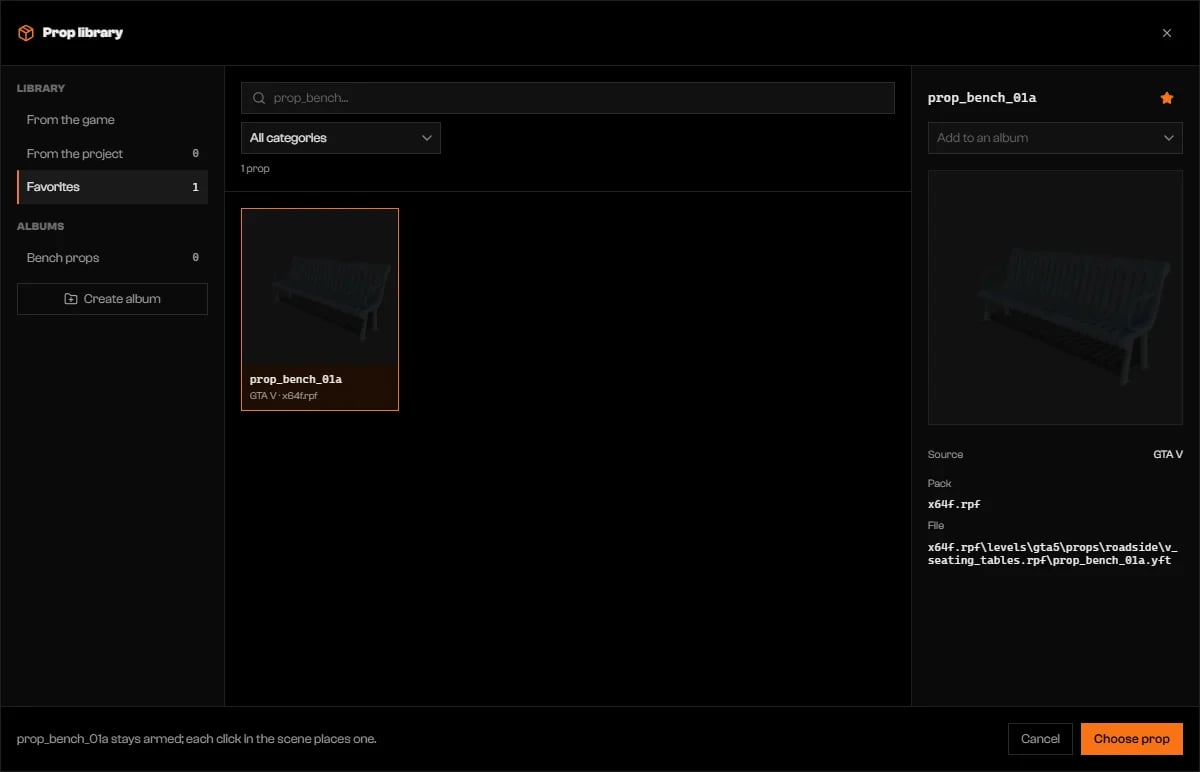Click the "stays armed" status message
This screenshot has height=772, width=1200.
pos(197,739)
